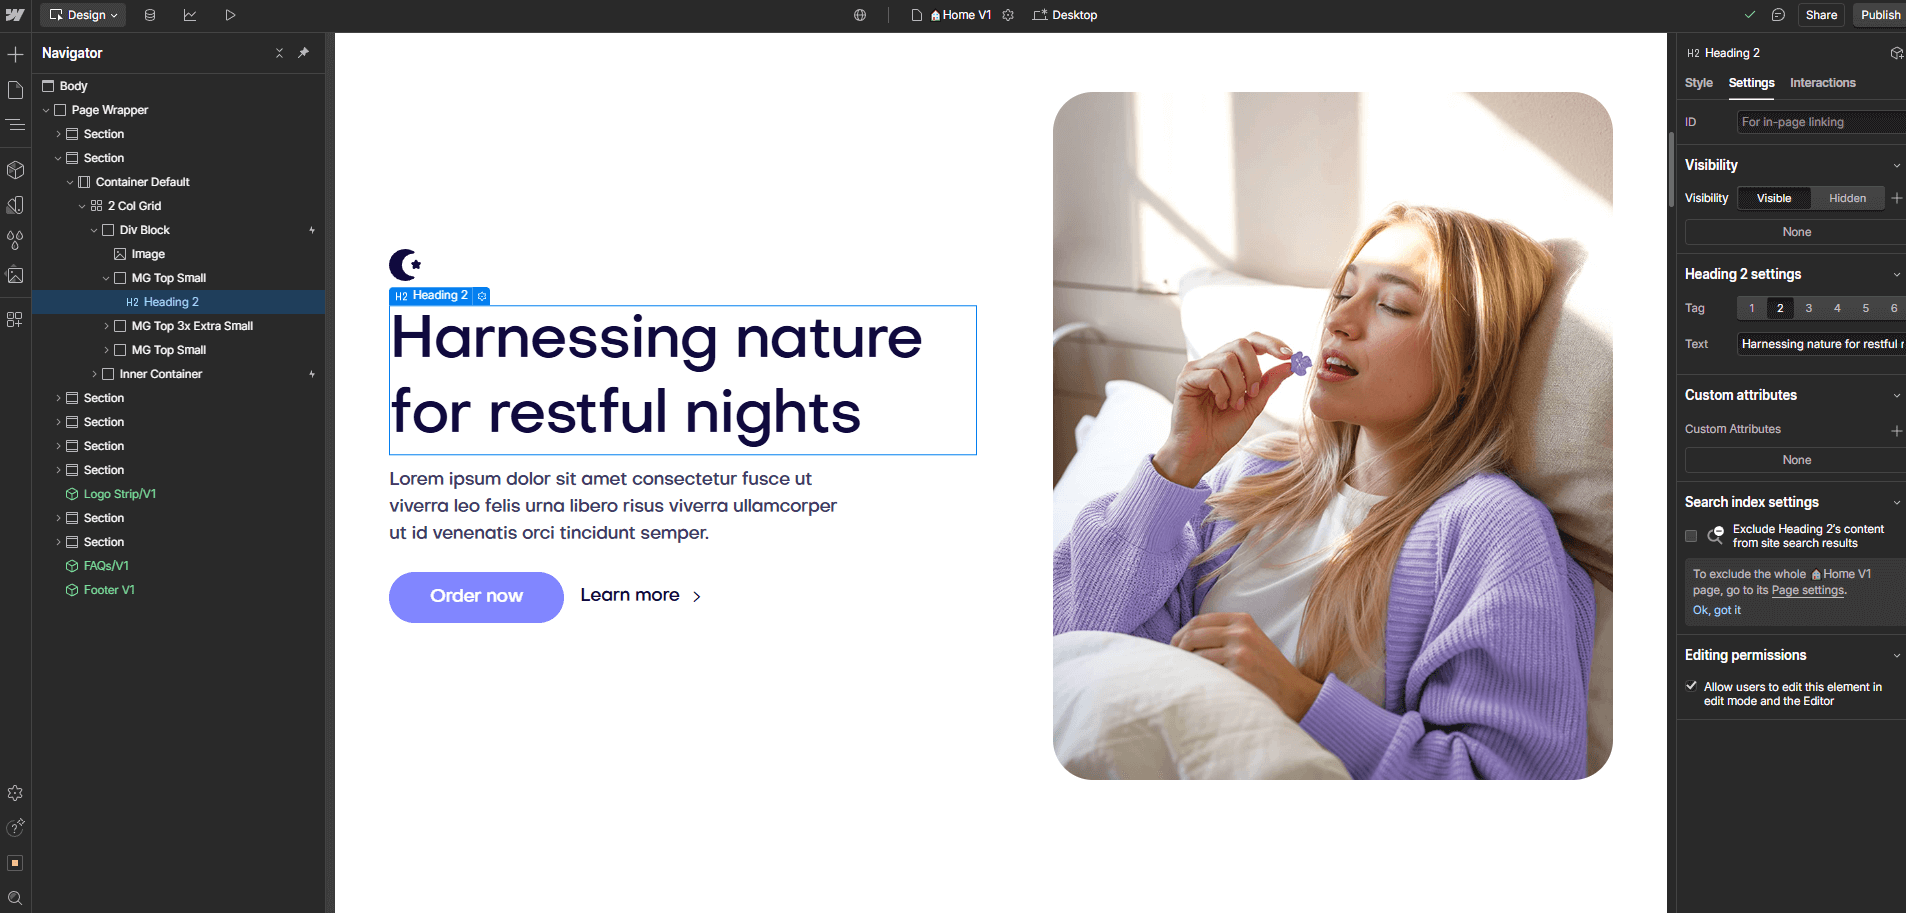This screenshot has width=1906, height=913.
Task: Open the Pages panel
Action: pos(15,90)
